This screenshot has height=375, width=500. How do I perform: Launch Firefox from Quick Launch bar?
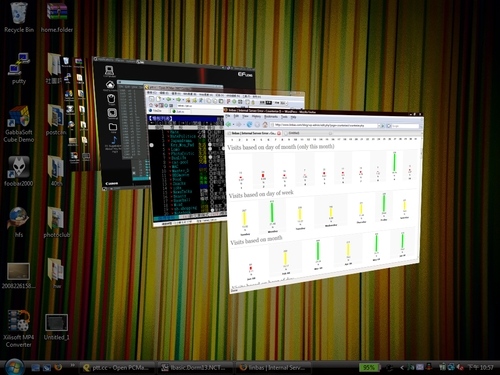[x=58, y=367]
